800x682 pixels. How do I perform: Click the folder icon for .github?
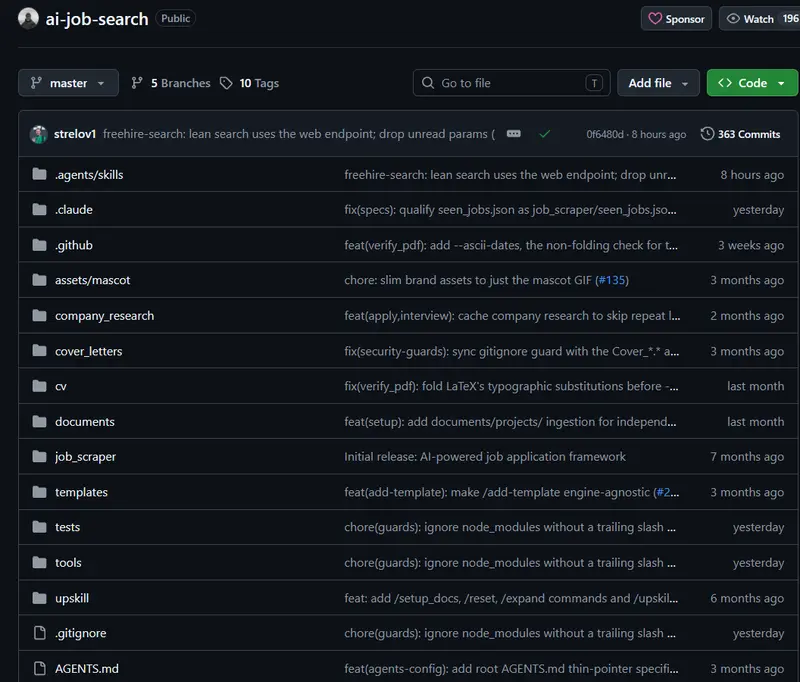tap(39, 245)
